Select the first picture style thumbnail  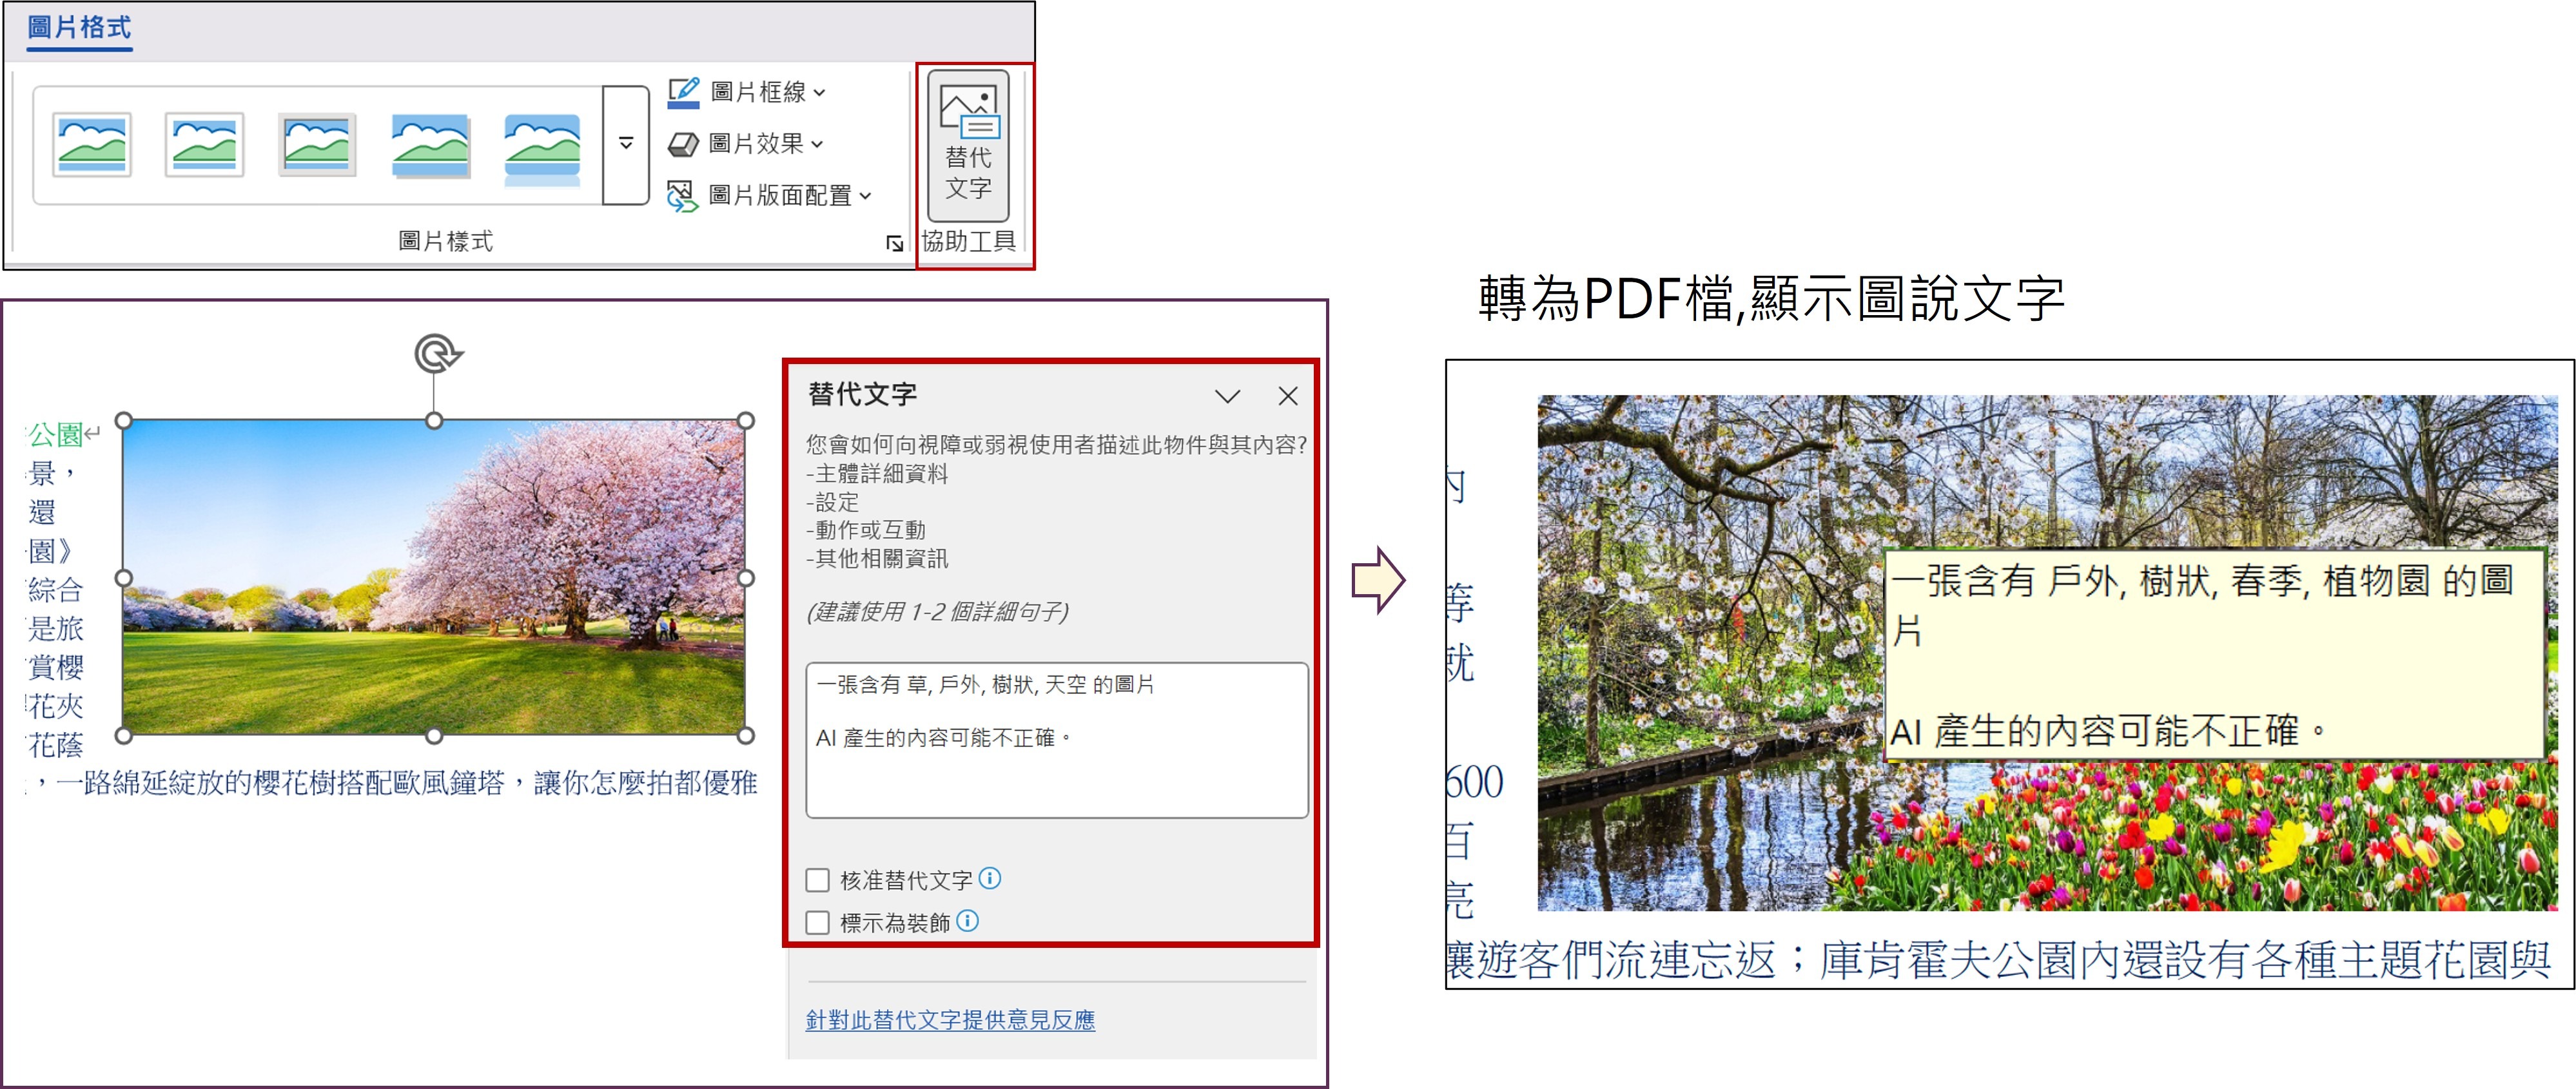click(92, 144)
